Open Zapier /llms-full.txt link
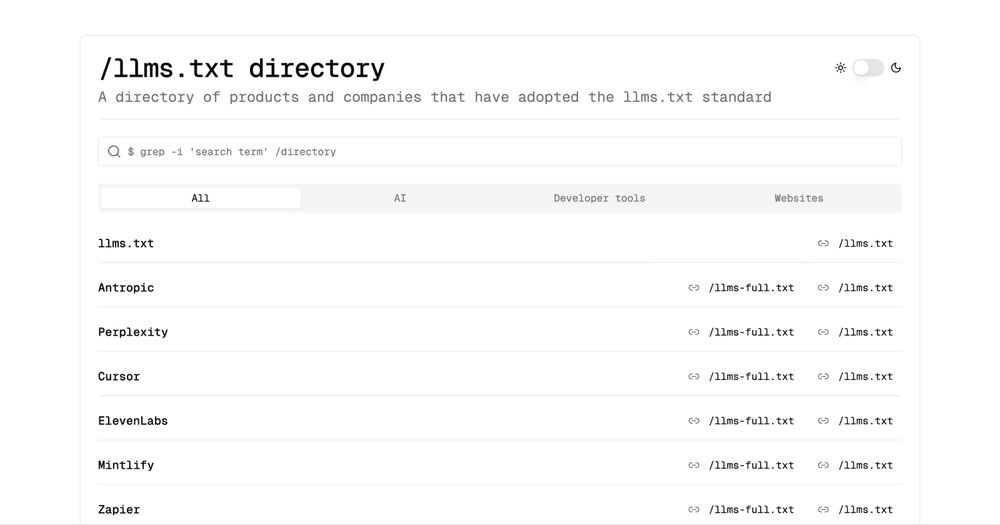The width and height of the screenshot is (1000, 525). click(751, 509)
